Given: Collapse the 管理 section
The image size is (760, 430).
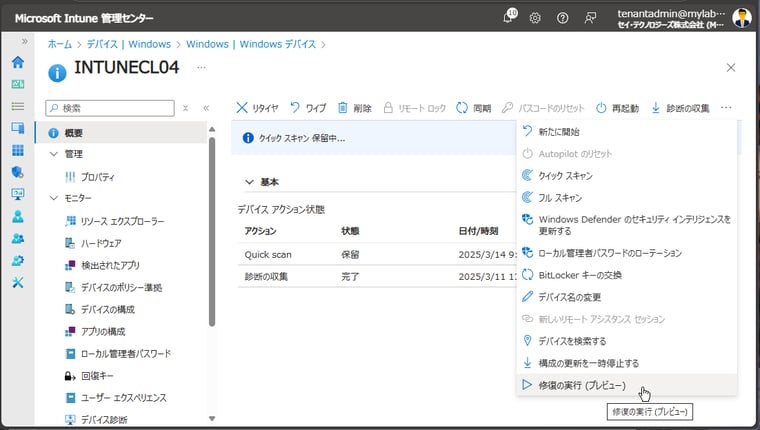Looking at the screenshot, I should [54, 154].
